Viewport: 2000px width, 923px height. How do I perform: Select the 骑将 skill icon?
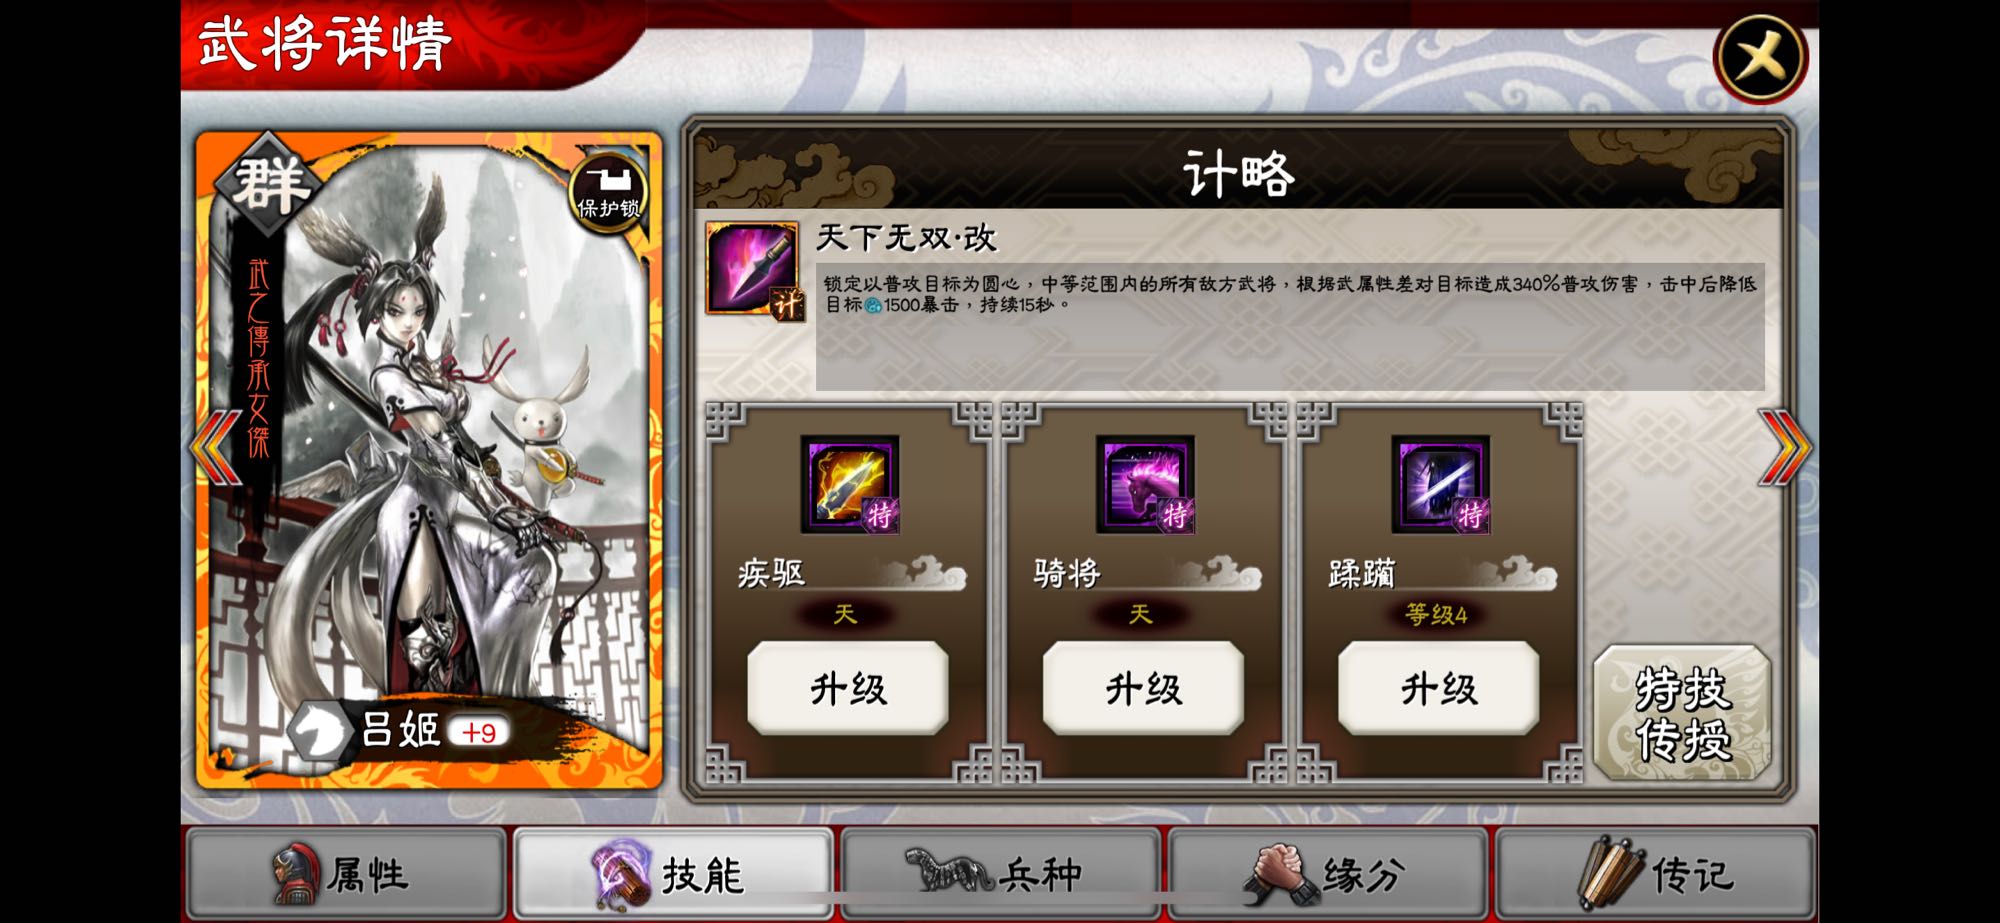(1145, 484)
